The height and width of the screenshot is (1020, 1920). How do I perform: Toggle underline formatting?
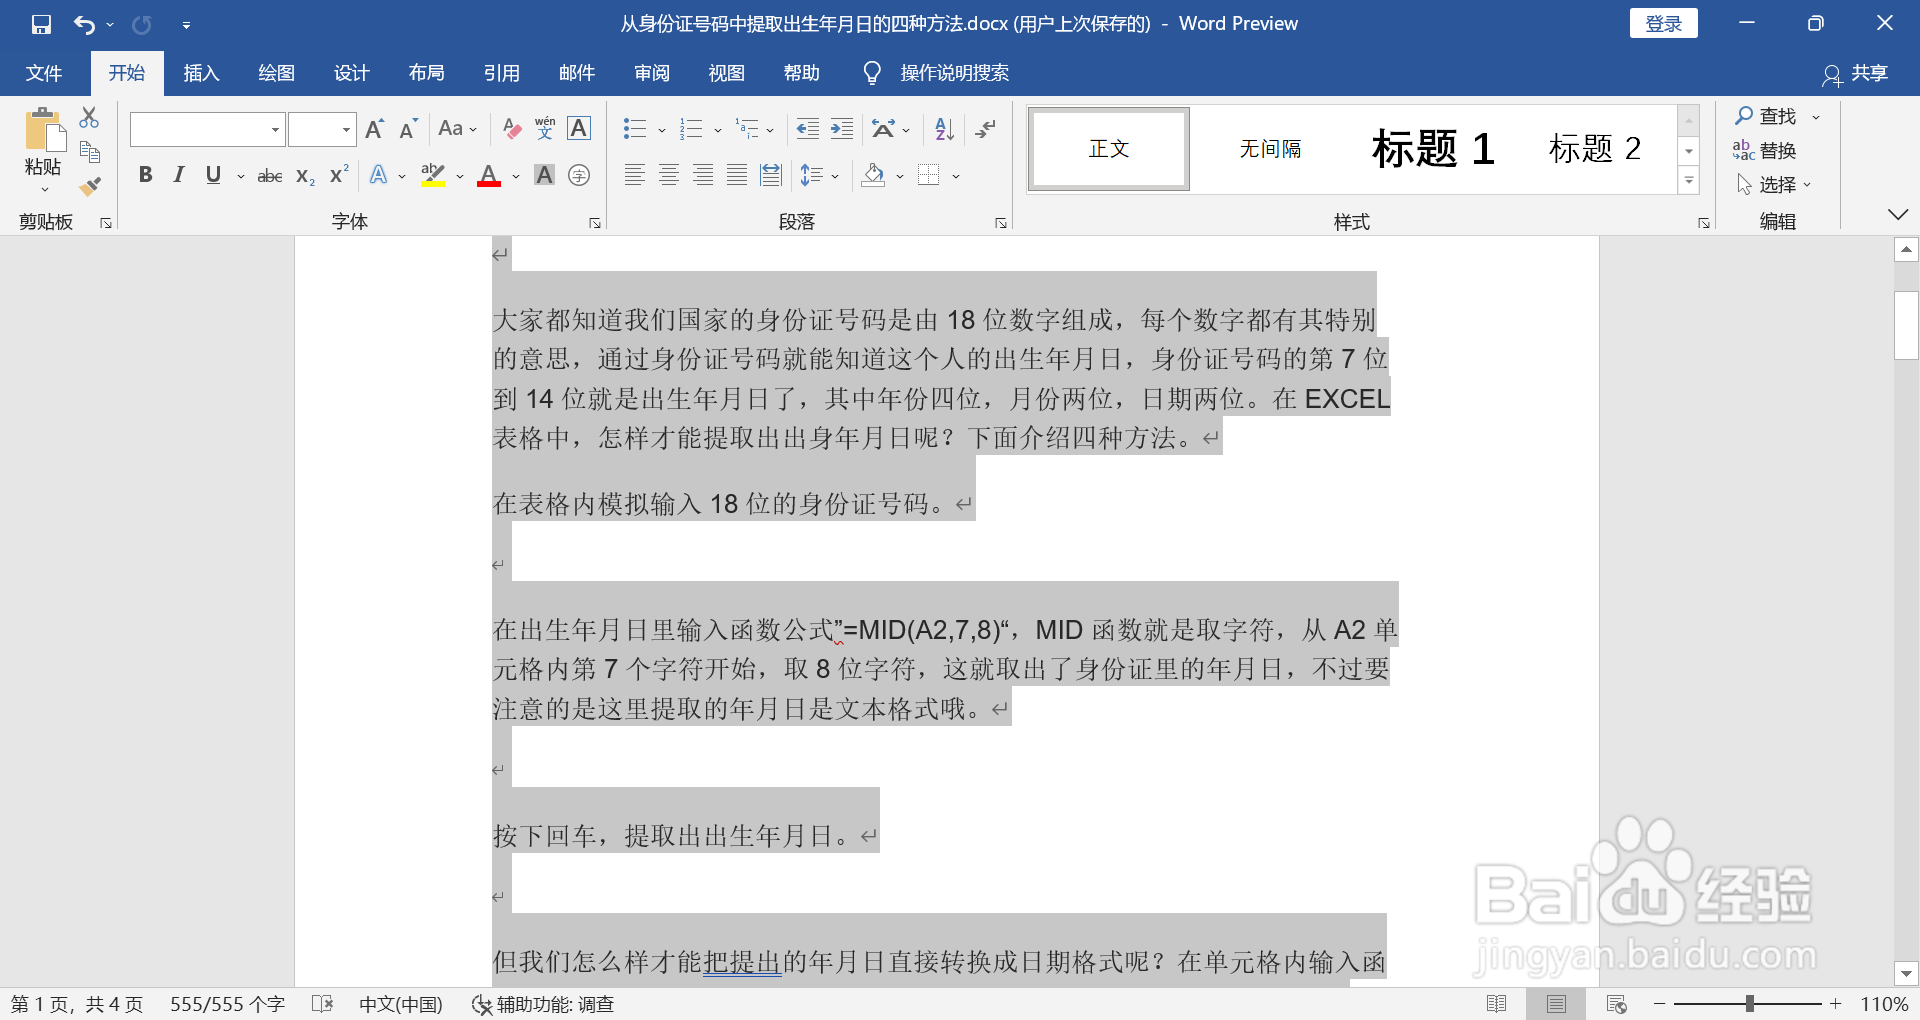click(x=213, y=175)
